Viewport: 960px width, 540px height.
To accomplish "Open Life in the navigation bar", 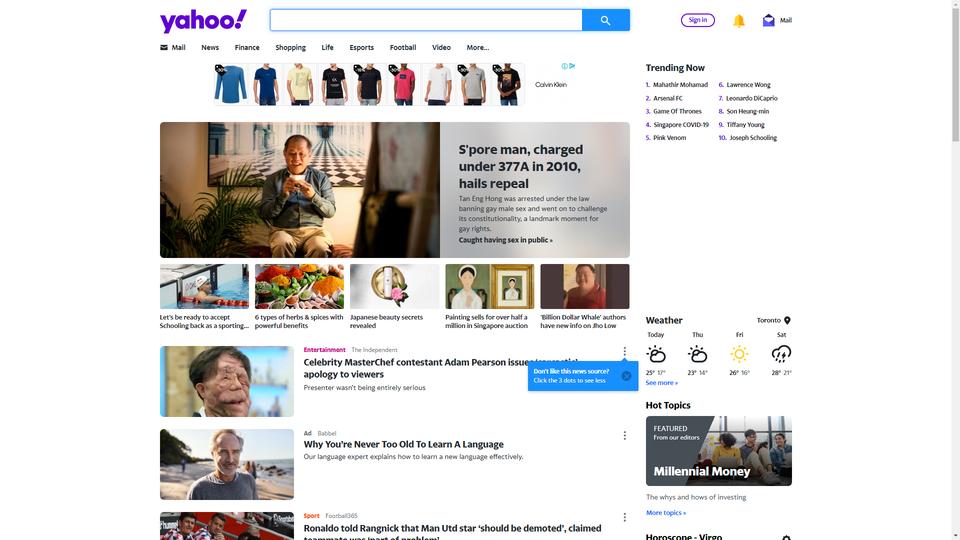I will point(328,47).
